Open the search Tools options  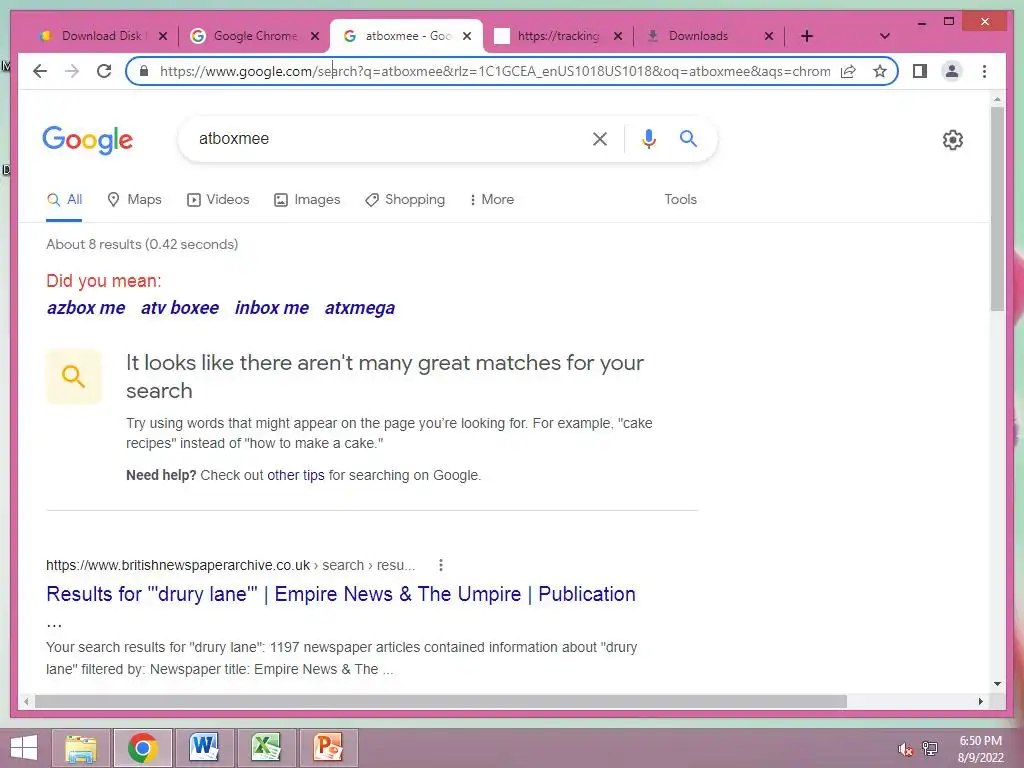pos(680,199)
